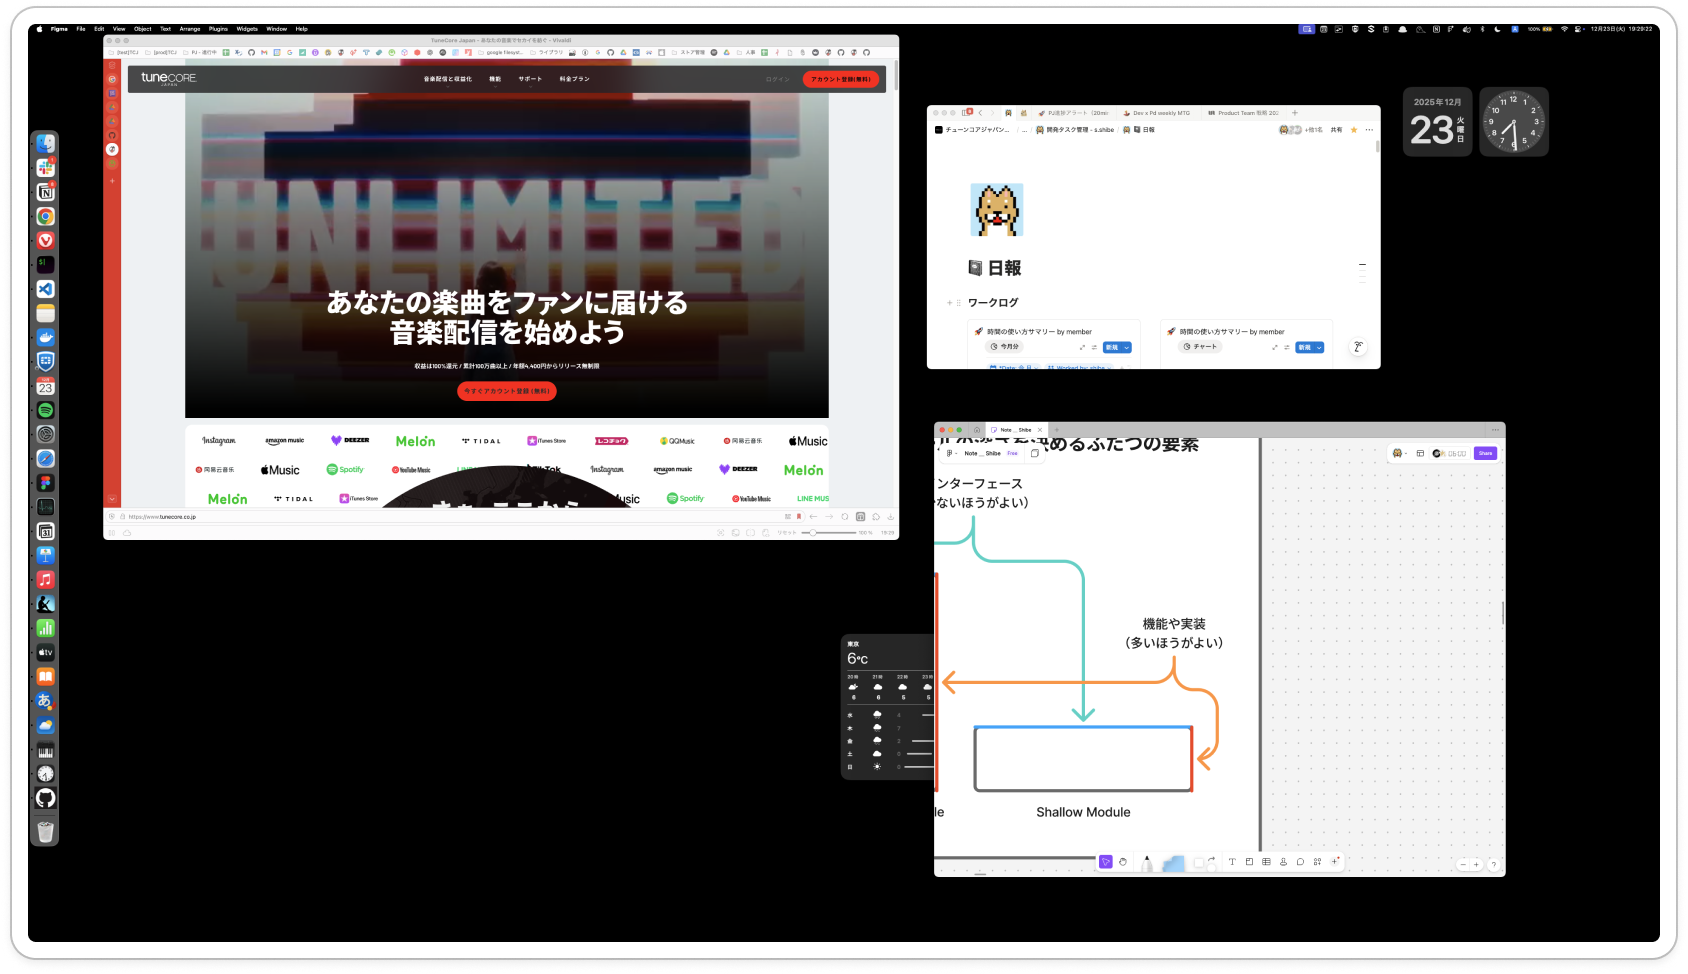Click the 今すぐアカウント登録 red button
The image size is (1688, 974).
(507, 391)
